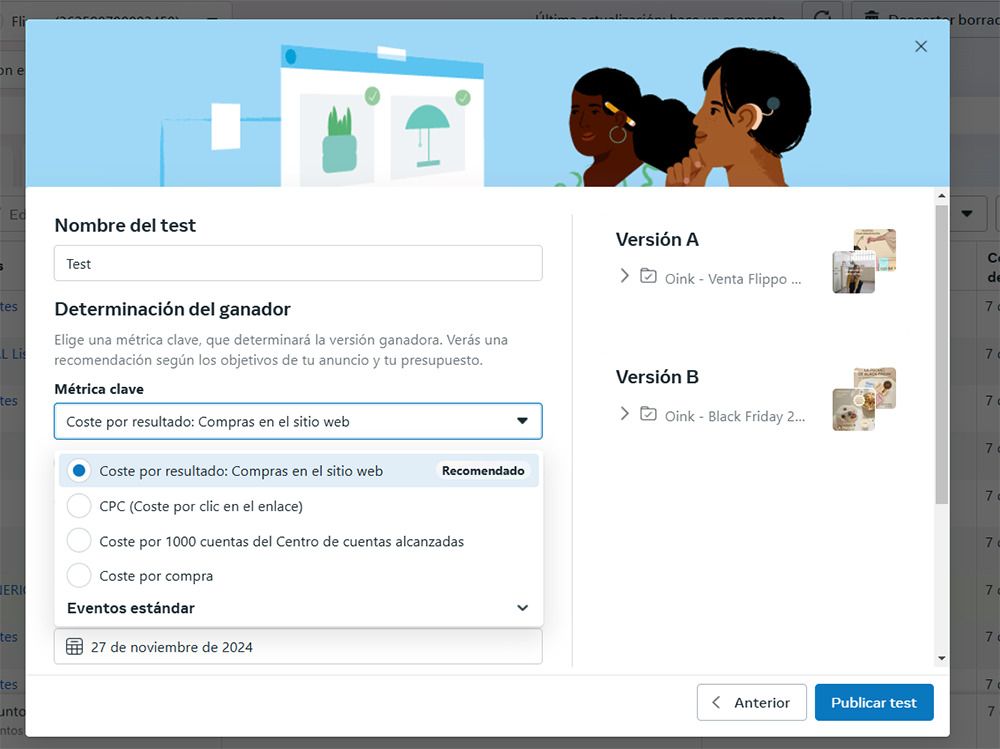Viewport: 1000px width, 749px height.
Task: Click the calendar icon in date field
Action: pos(74,647)
